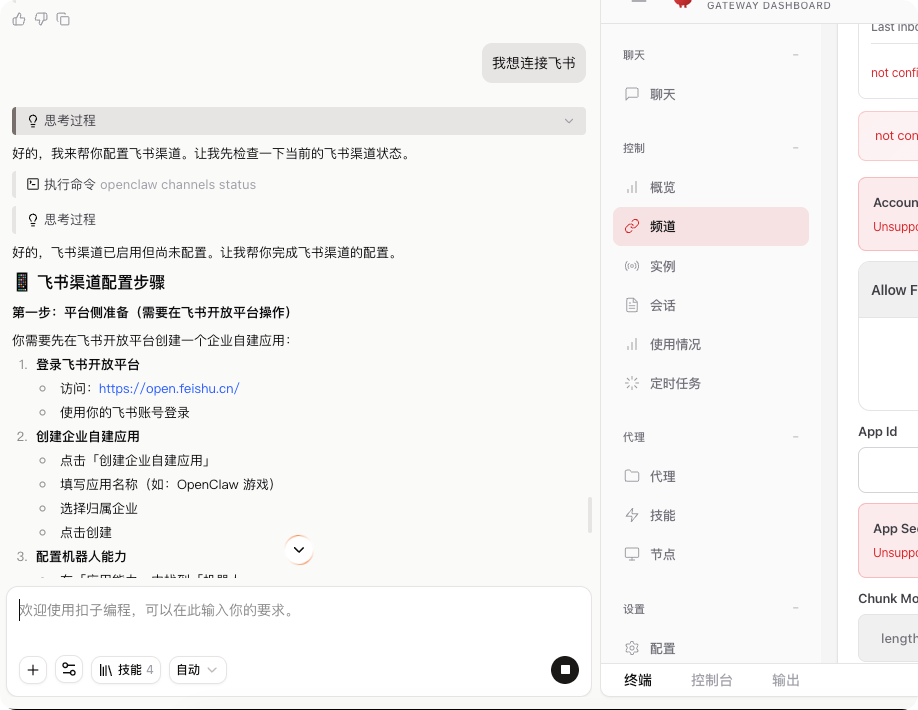Collapse the 代理 sidebar section

coord(796,437)
